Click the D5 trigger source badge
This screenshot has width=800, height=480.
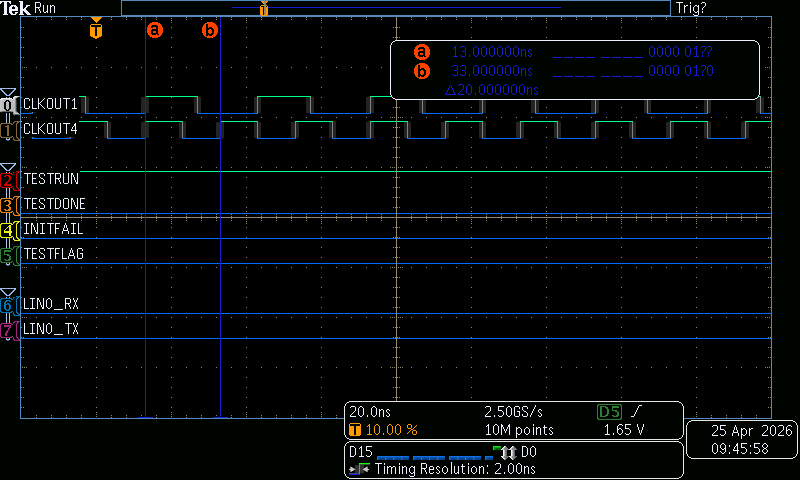coord(609,412)
